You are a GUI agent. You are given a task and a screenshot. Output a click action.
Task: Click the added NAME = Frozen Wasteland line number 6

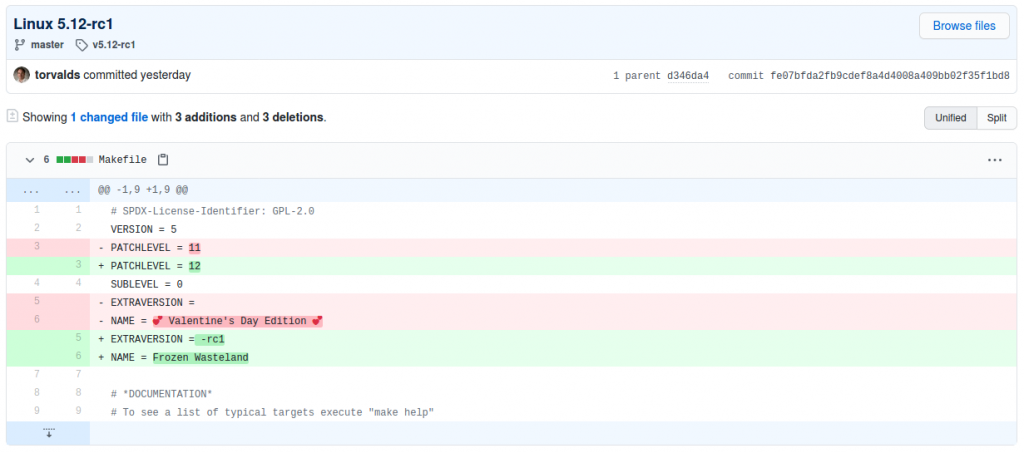[76, 358]
